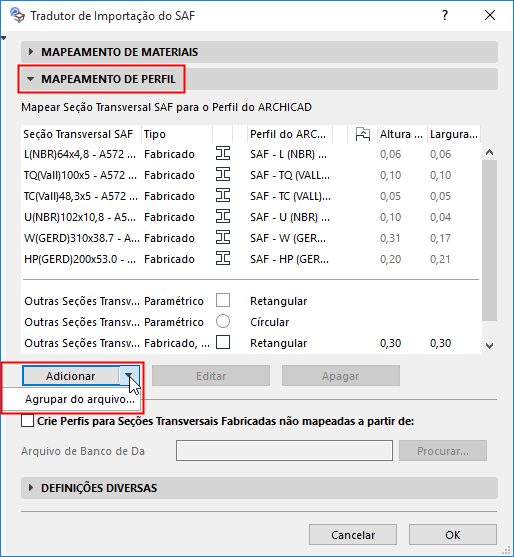Click SAF - U (NBR) ... profile cell

pos(290,217)
